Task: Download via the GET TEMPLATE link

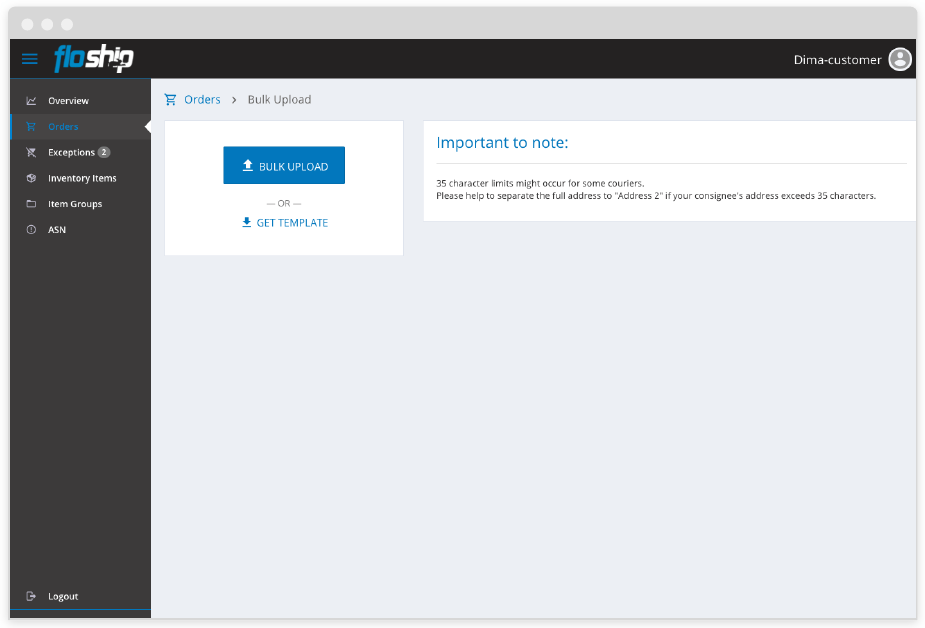Action: click(x=284, y=223)
